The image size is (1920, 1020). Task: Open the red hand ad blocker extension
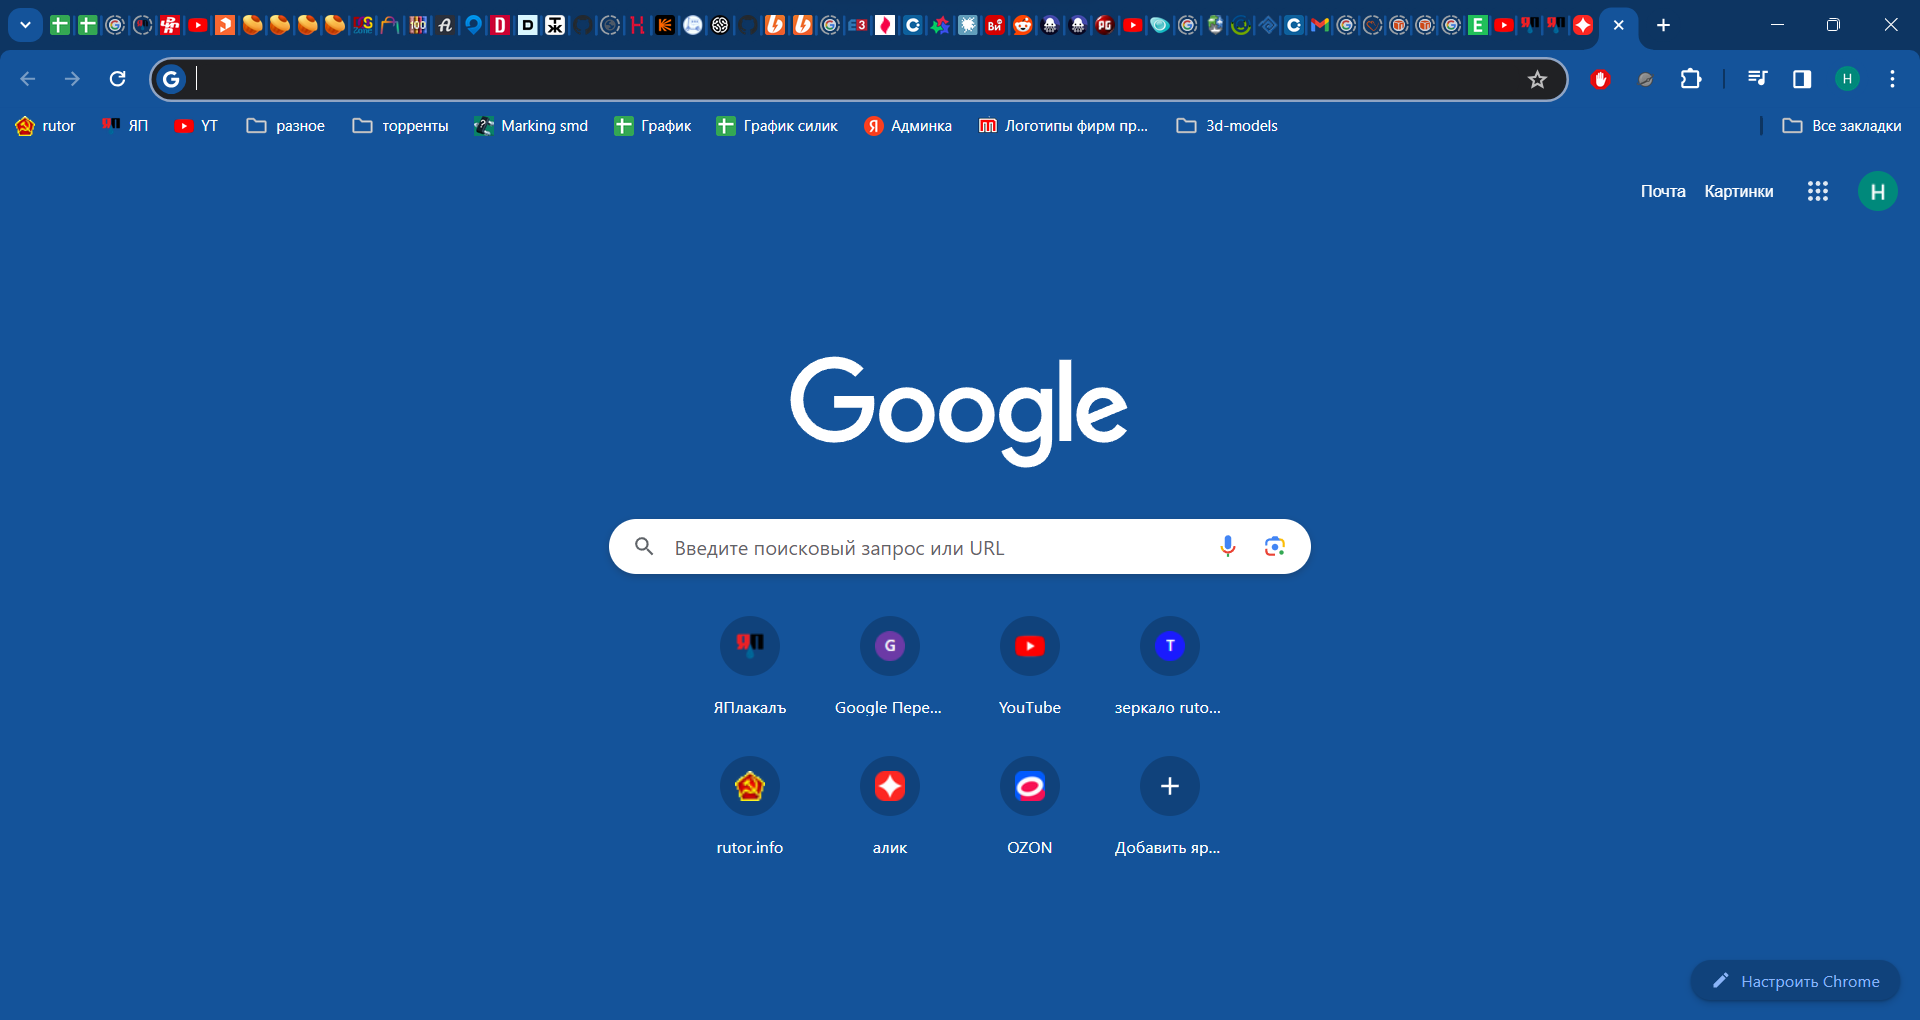coord(1600,79)
